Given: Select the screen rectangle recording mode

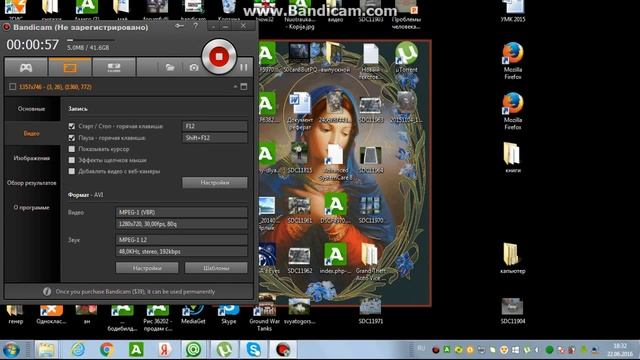Looking at the screenshot, I should pyautogui.click(x=70, y=67).
